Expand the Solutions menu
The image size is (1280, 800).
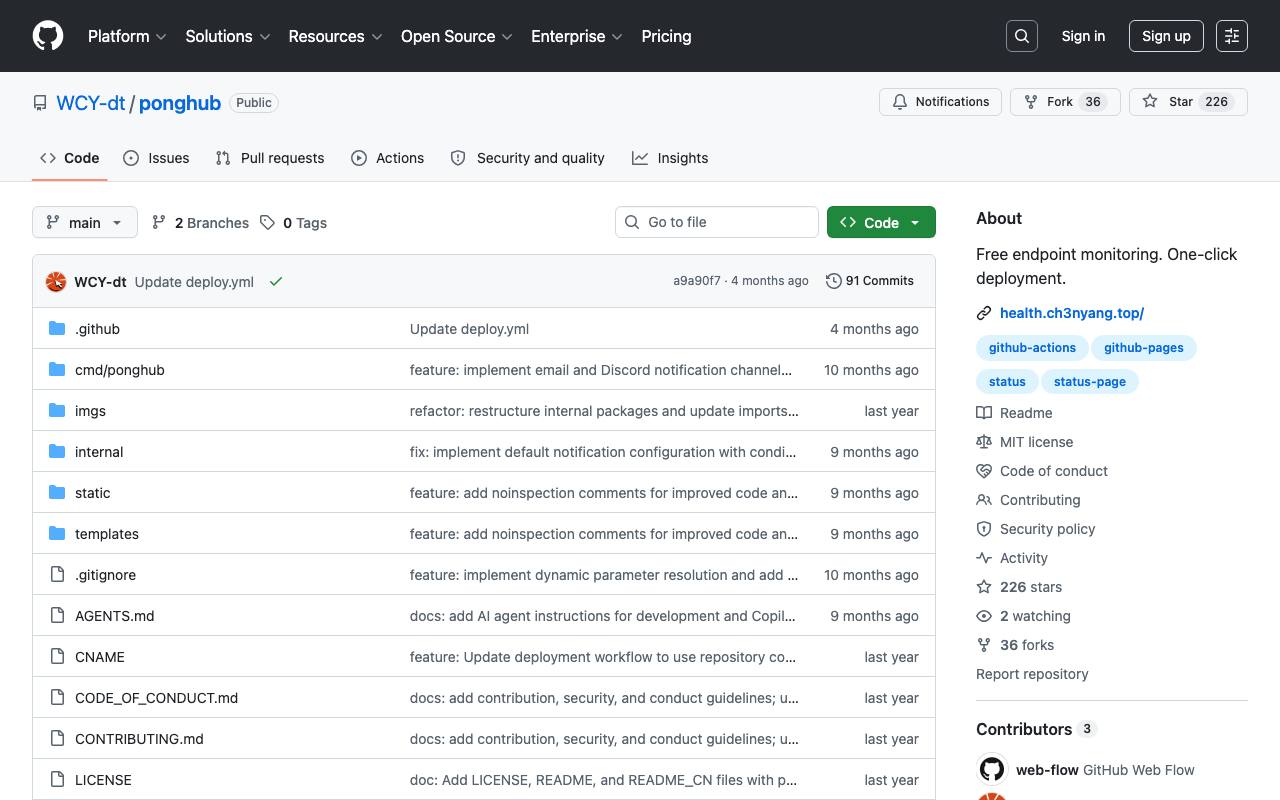228,36
